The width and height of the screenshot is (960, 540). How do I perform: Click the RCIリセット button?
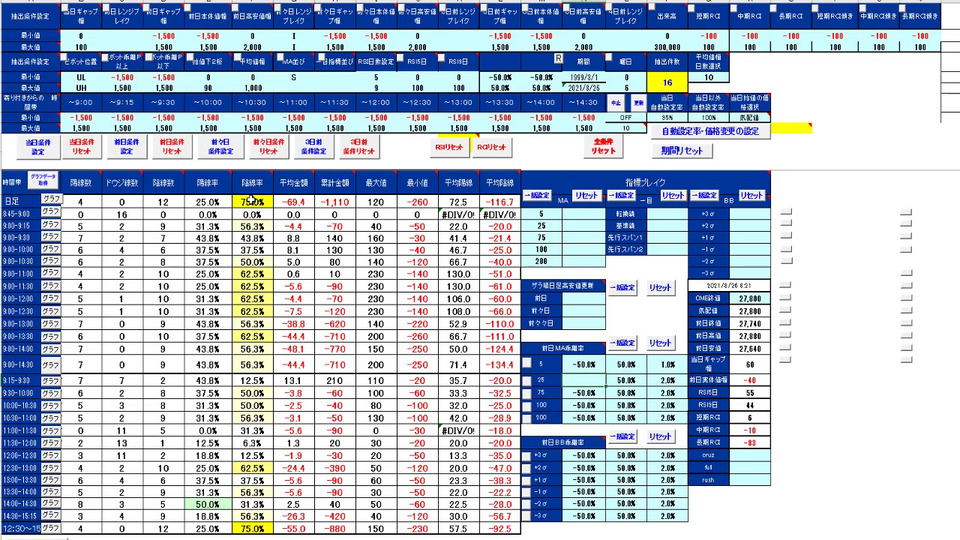point(492,148)
